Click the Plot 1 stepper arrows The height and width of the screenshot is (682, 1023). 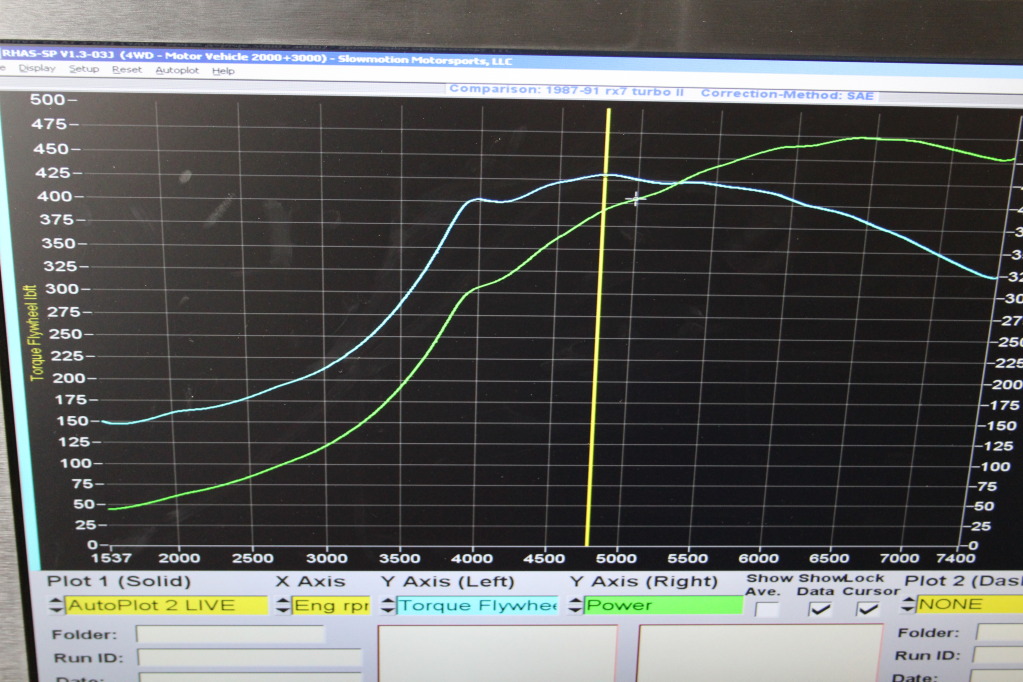tap(55, 606)
